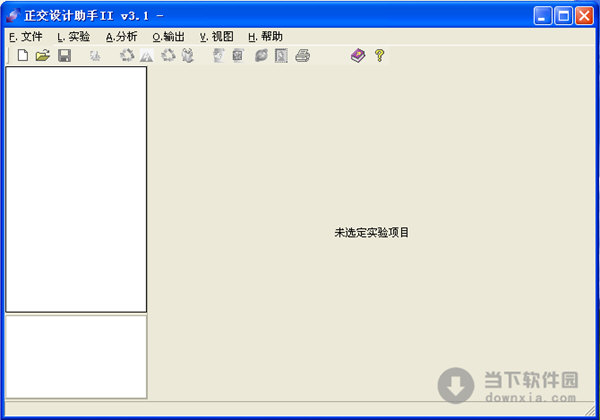Click the New file blank-page icon
The height and width of the screenshot is (420, 600).
click(x=23, y=55)
